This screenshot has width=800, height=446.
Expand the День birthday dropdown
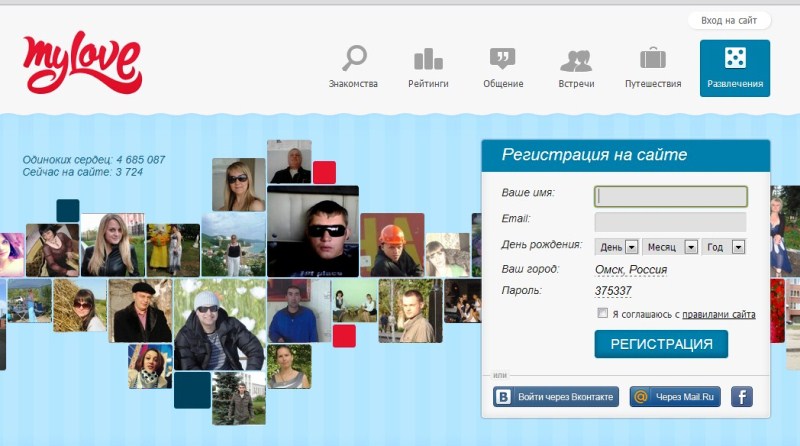pyautogui.click(x=617, y=247)
